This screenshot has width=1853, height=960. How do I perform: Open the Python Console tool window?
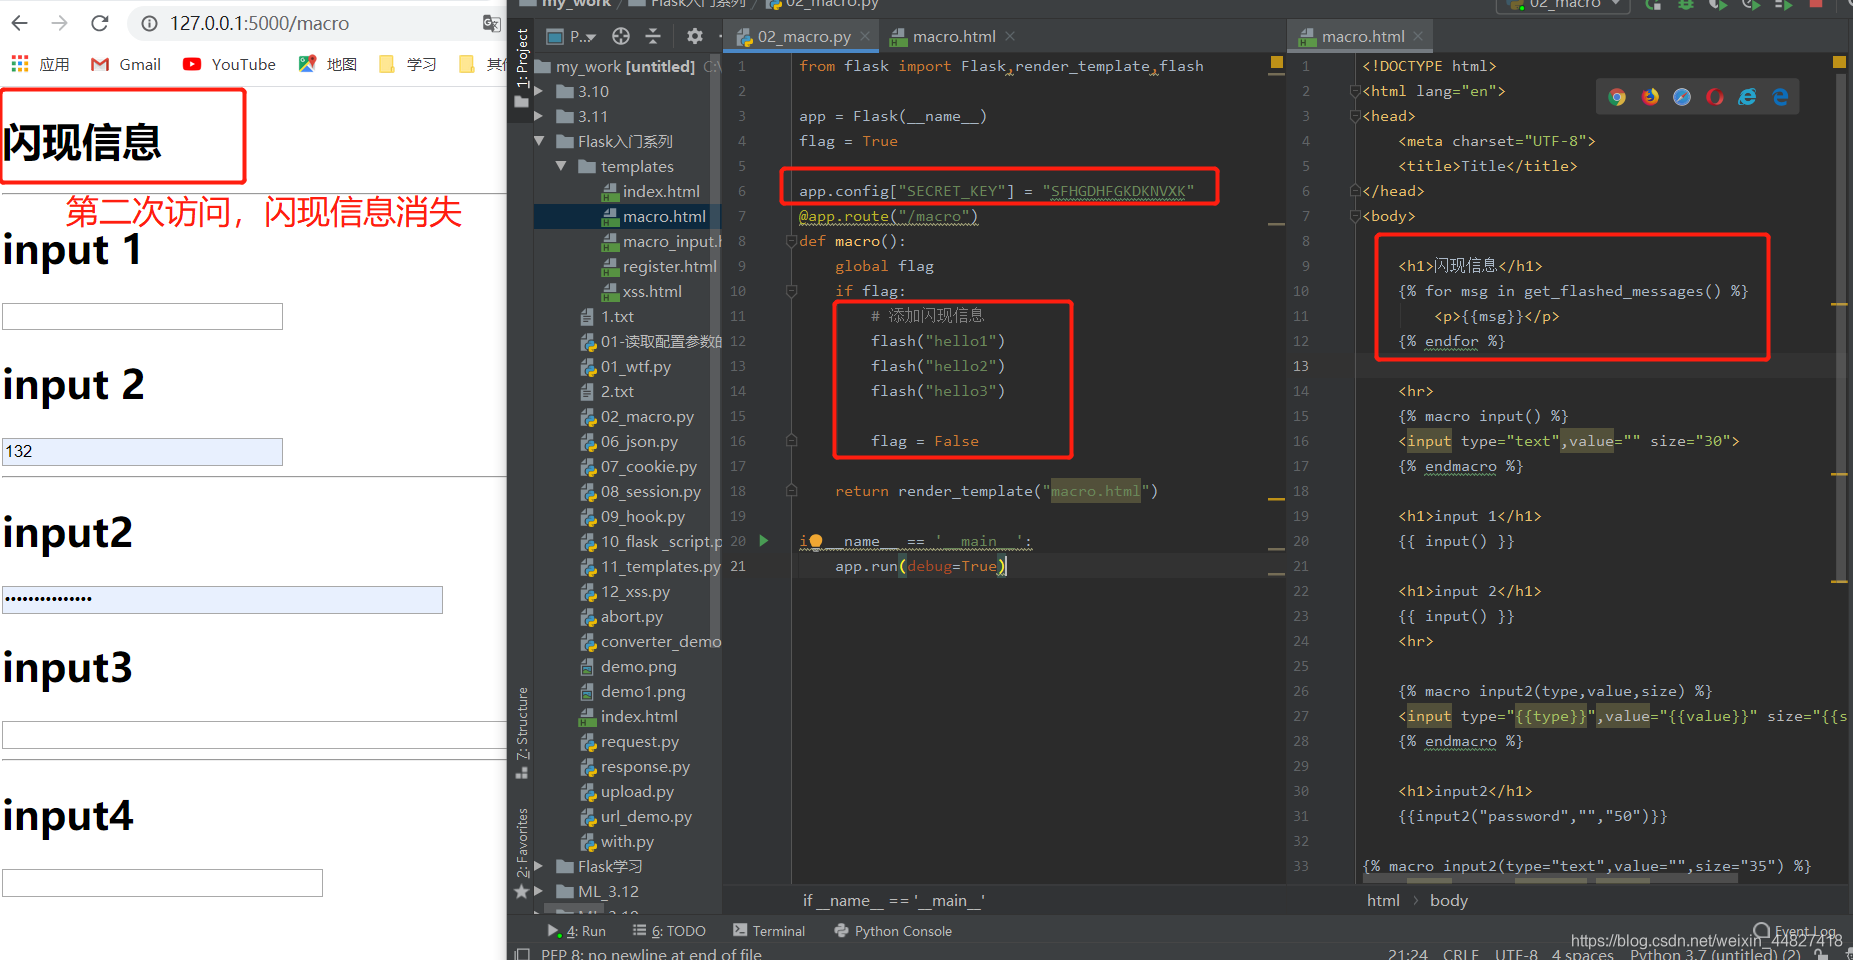[893, 931]
